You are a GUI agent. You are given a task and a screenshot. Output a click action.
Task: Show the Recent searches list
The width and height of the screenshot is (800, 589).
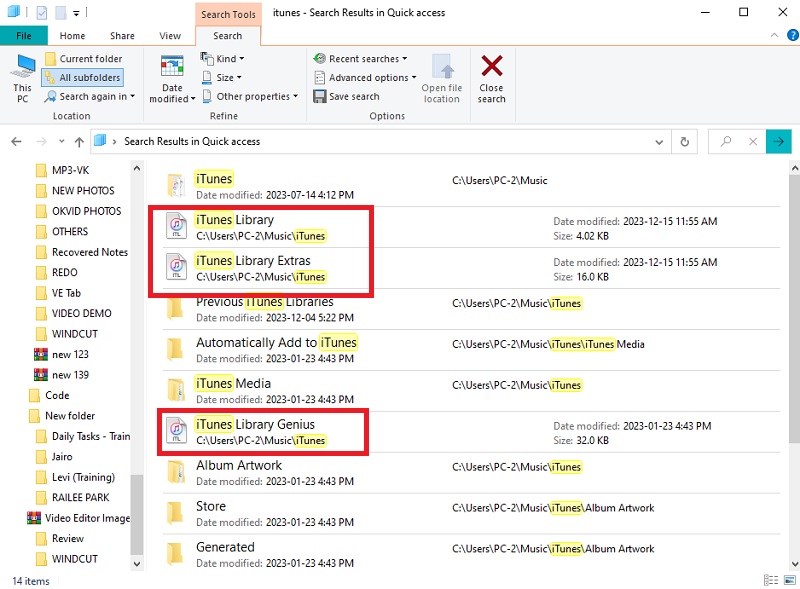[x=360, y=59]
